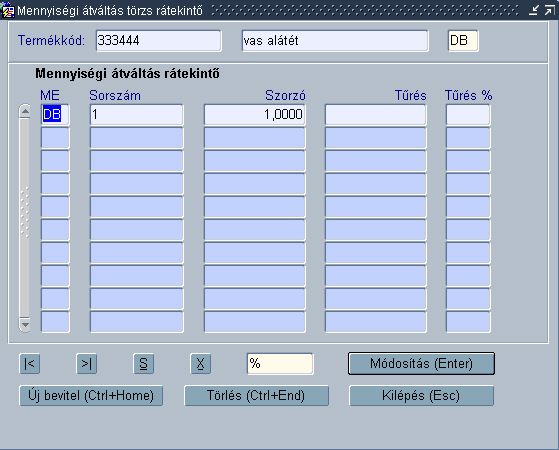Click Törlés (Ctrl+End) button
The height and width of the screenshot is (450, 559).
pos(256,395)
